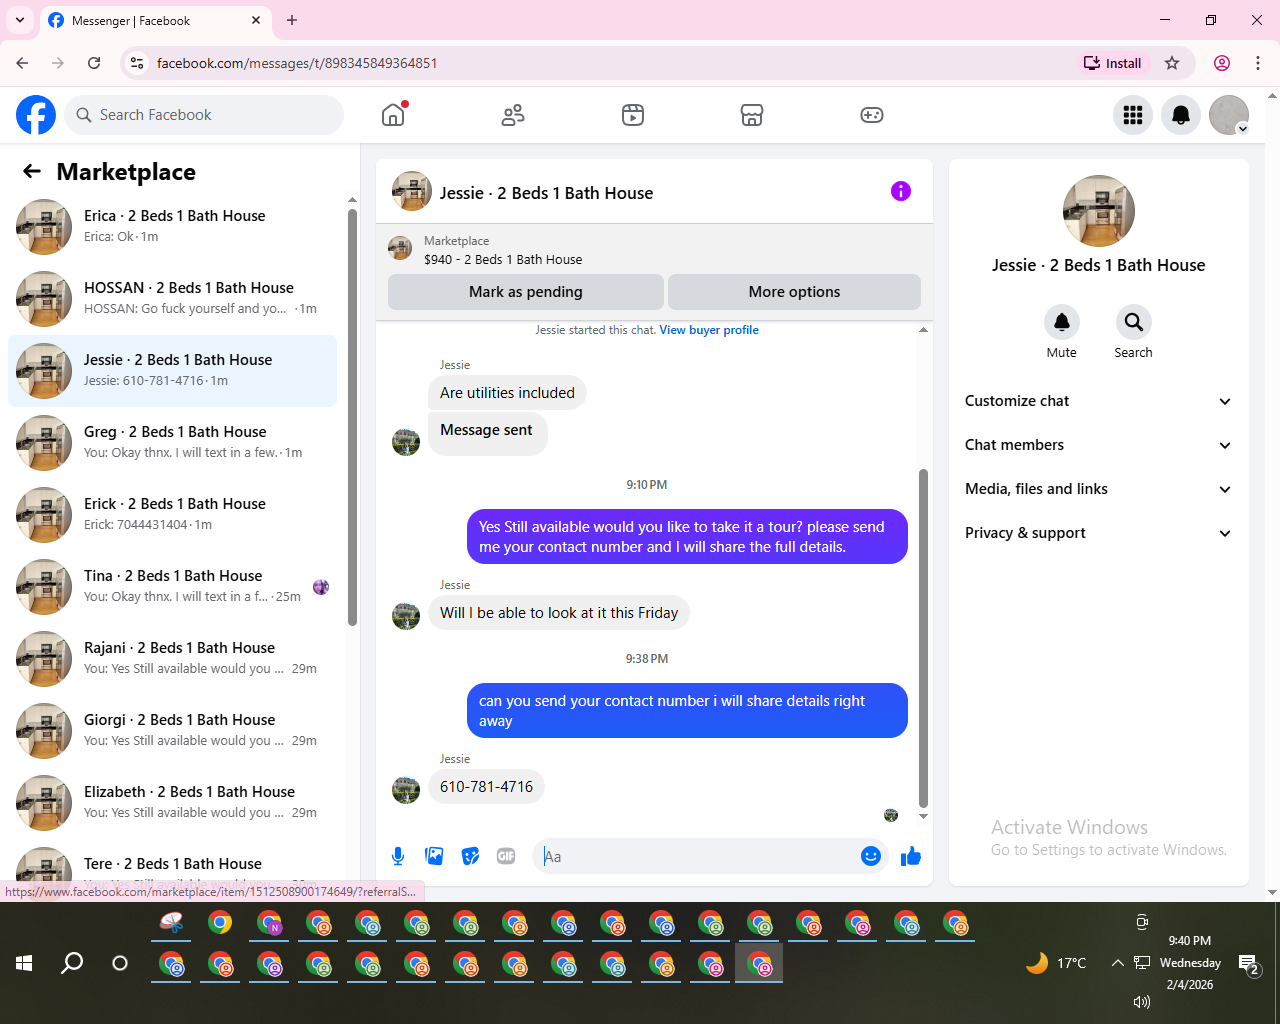Reload the page in Chrome
The width and height of the screenshot is (1280, 1024).
coord(94,63)
